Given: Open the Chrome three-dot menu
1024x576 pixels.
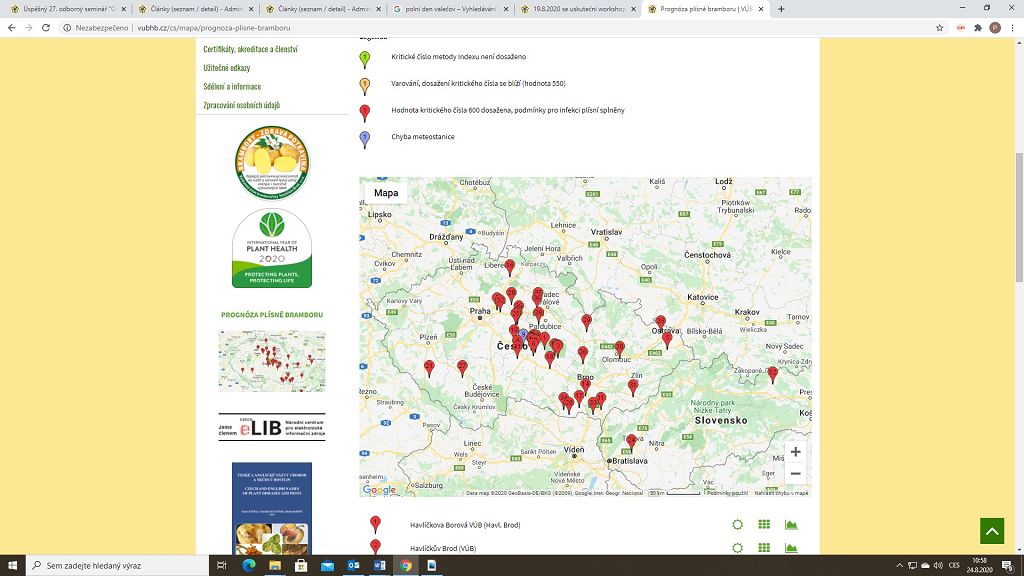Looking at the screenshot, I should click(1012, 27).
